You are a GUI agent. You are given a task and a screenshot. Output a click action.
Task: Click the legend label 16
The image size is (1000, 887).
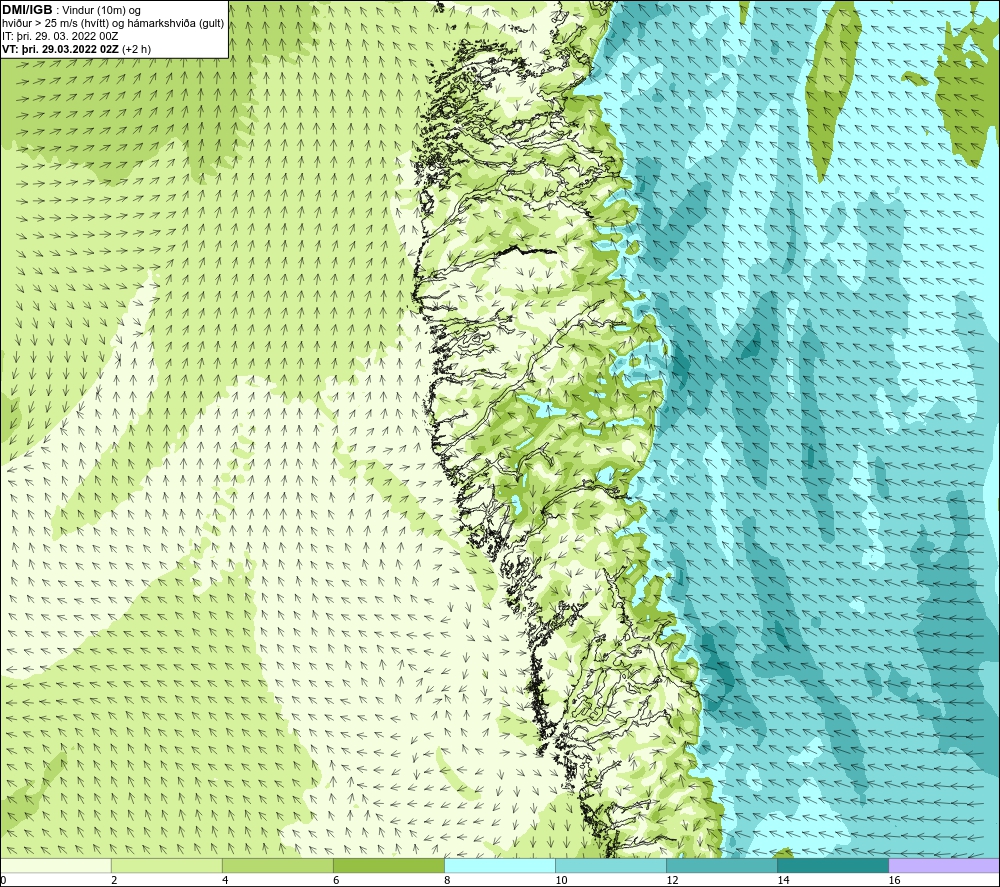[893, 880]
